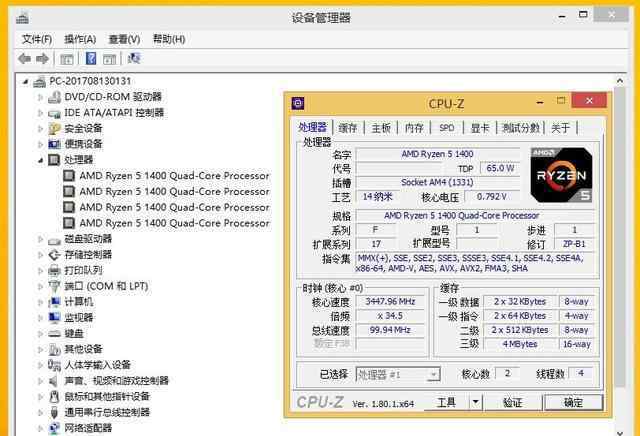Minimize the CPU-Z window

(540, 102)
